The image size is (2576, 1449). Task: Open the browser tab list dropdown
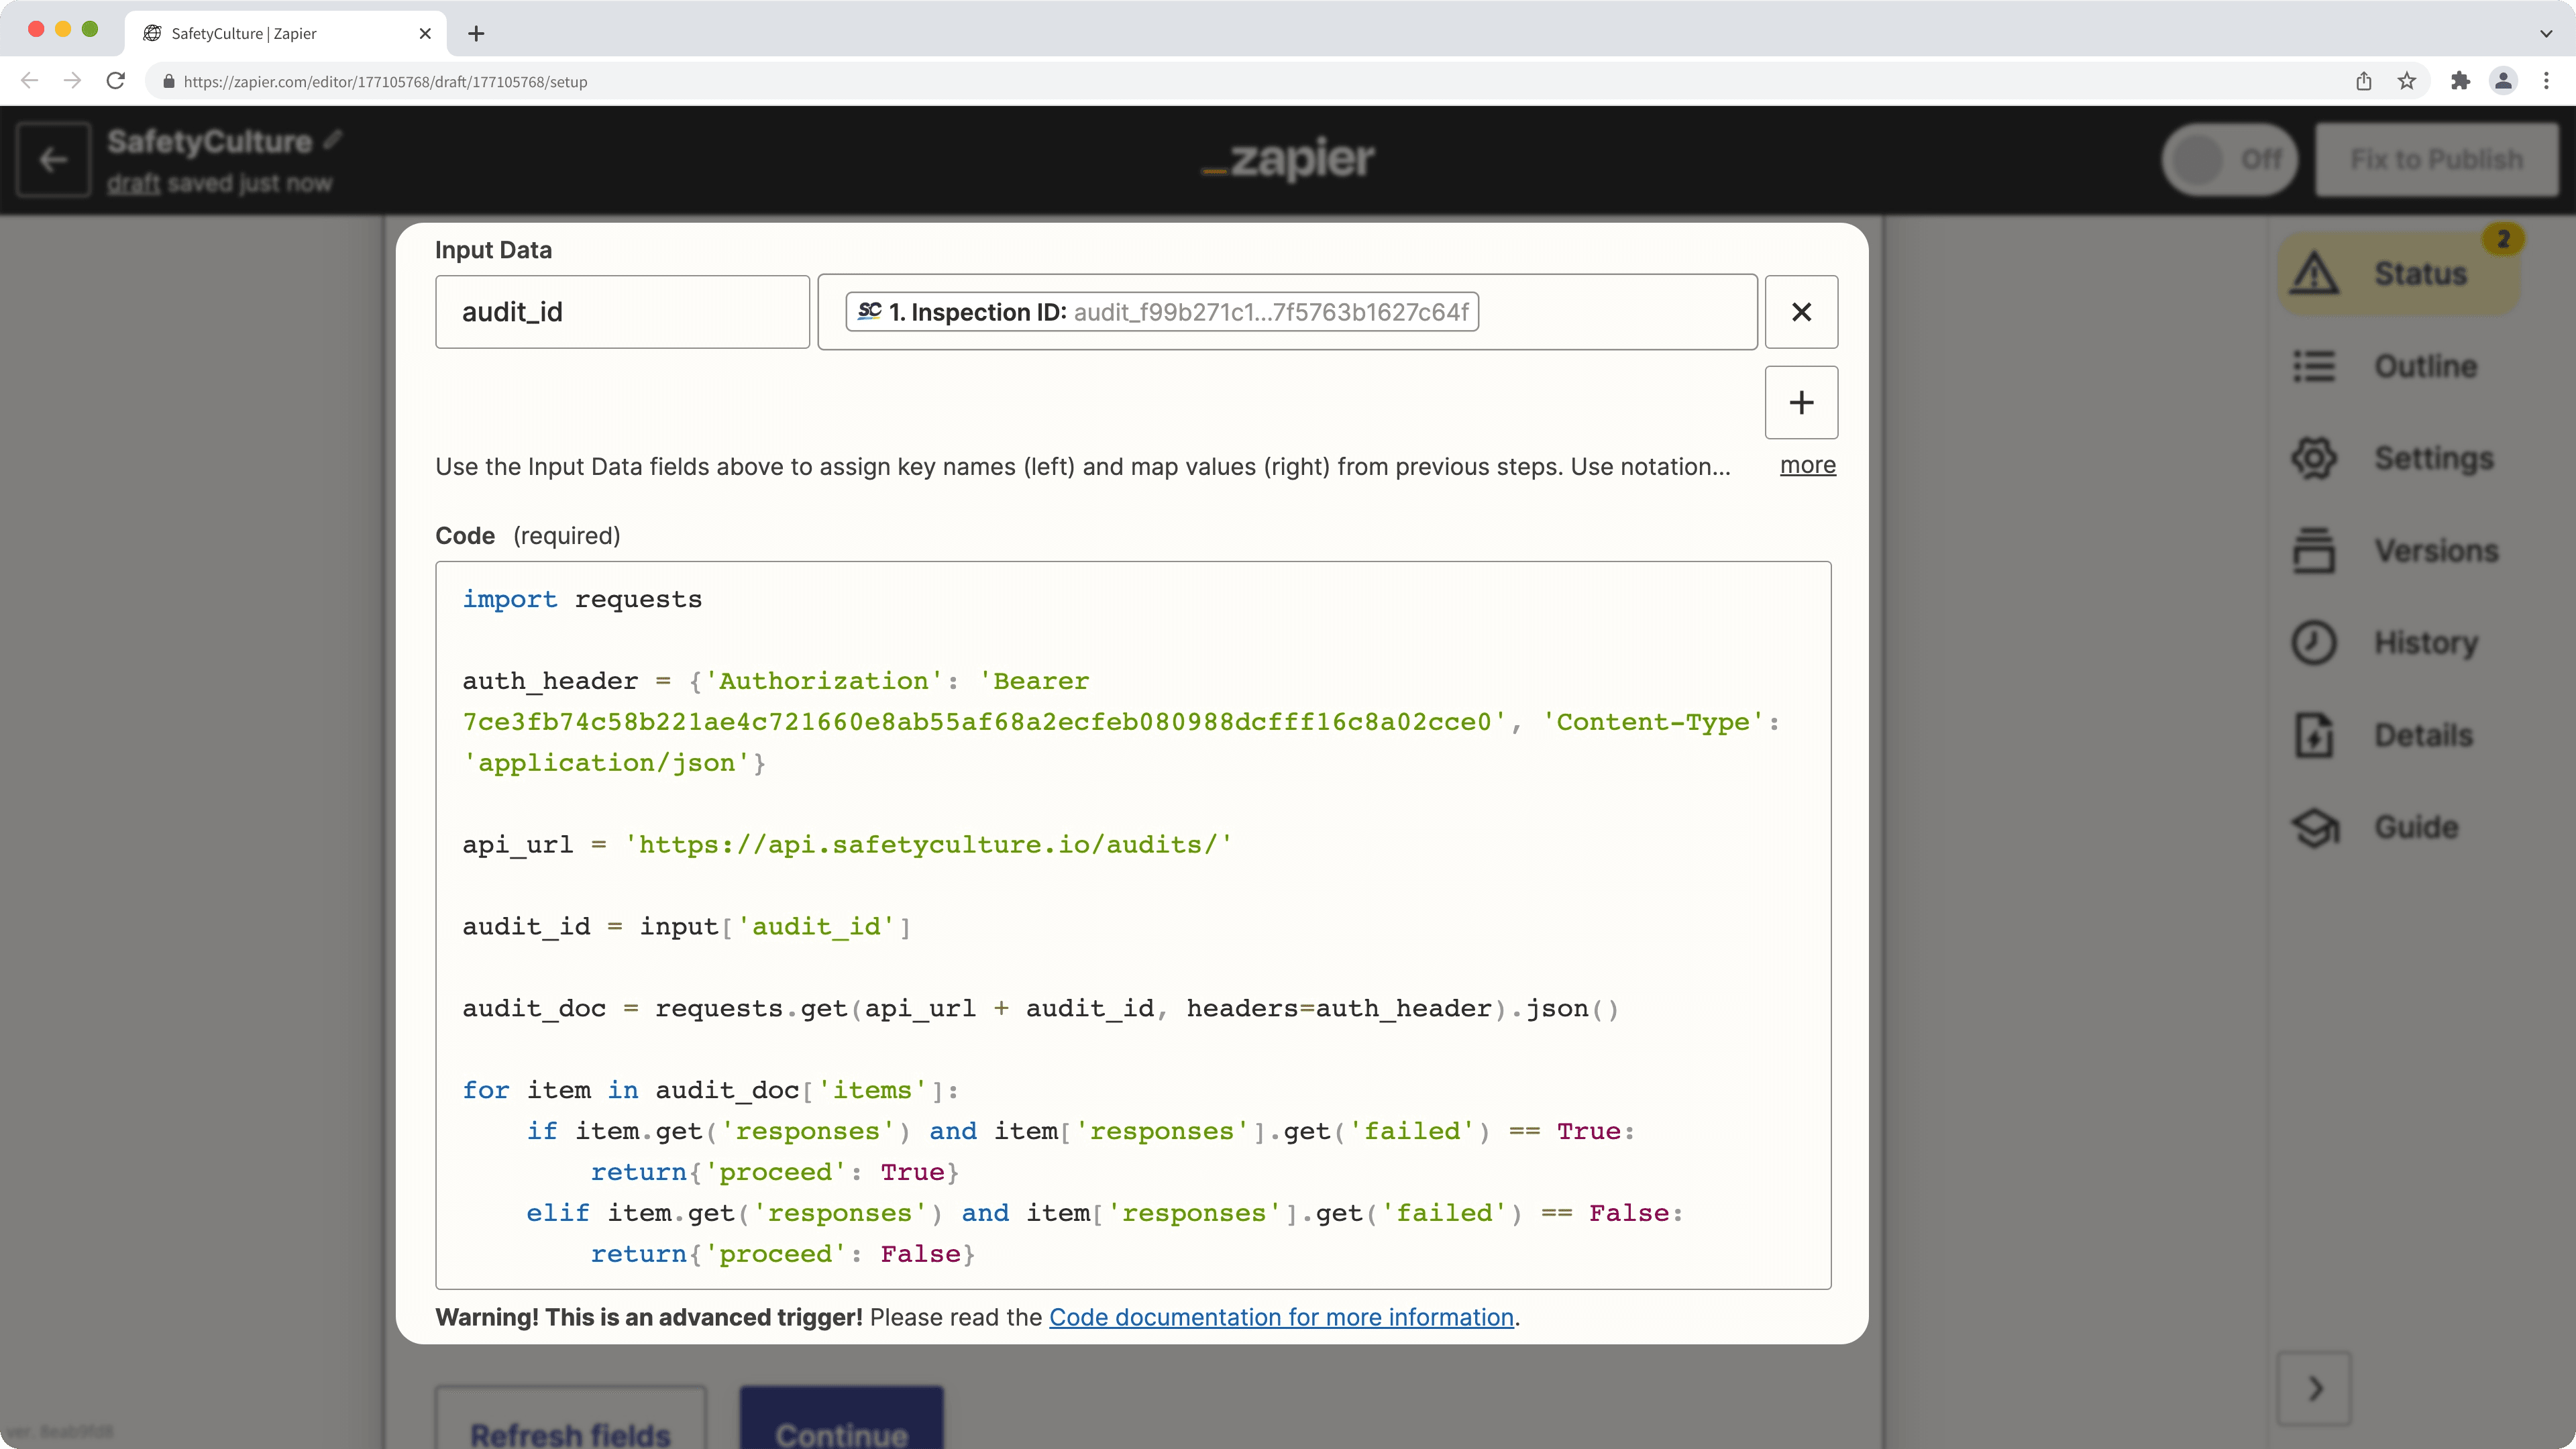(2545, 33)
